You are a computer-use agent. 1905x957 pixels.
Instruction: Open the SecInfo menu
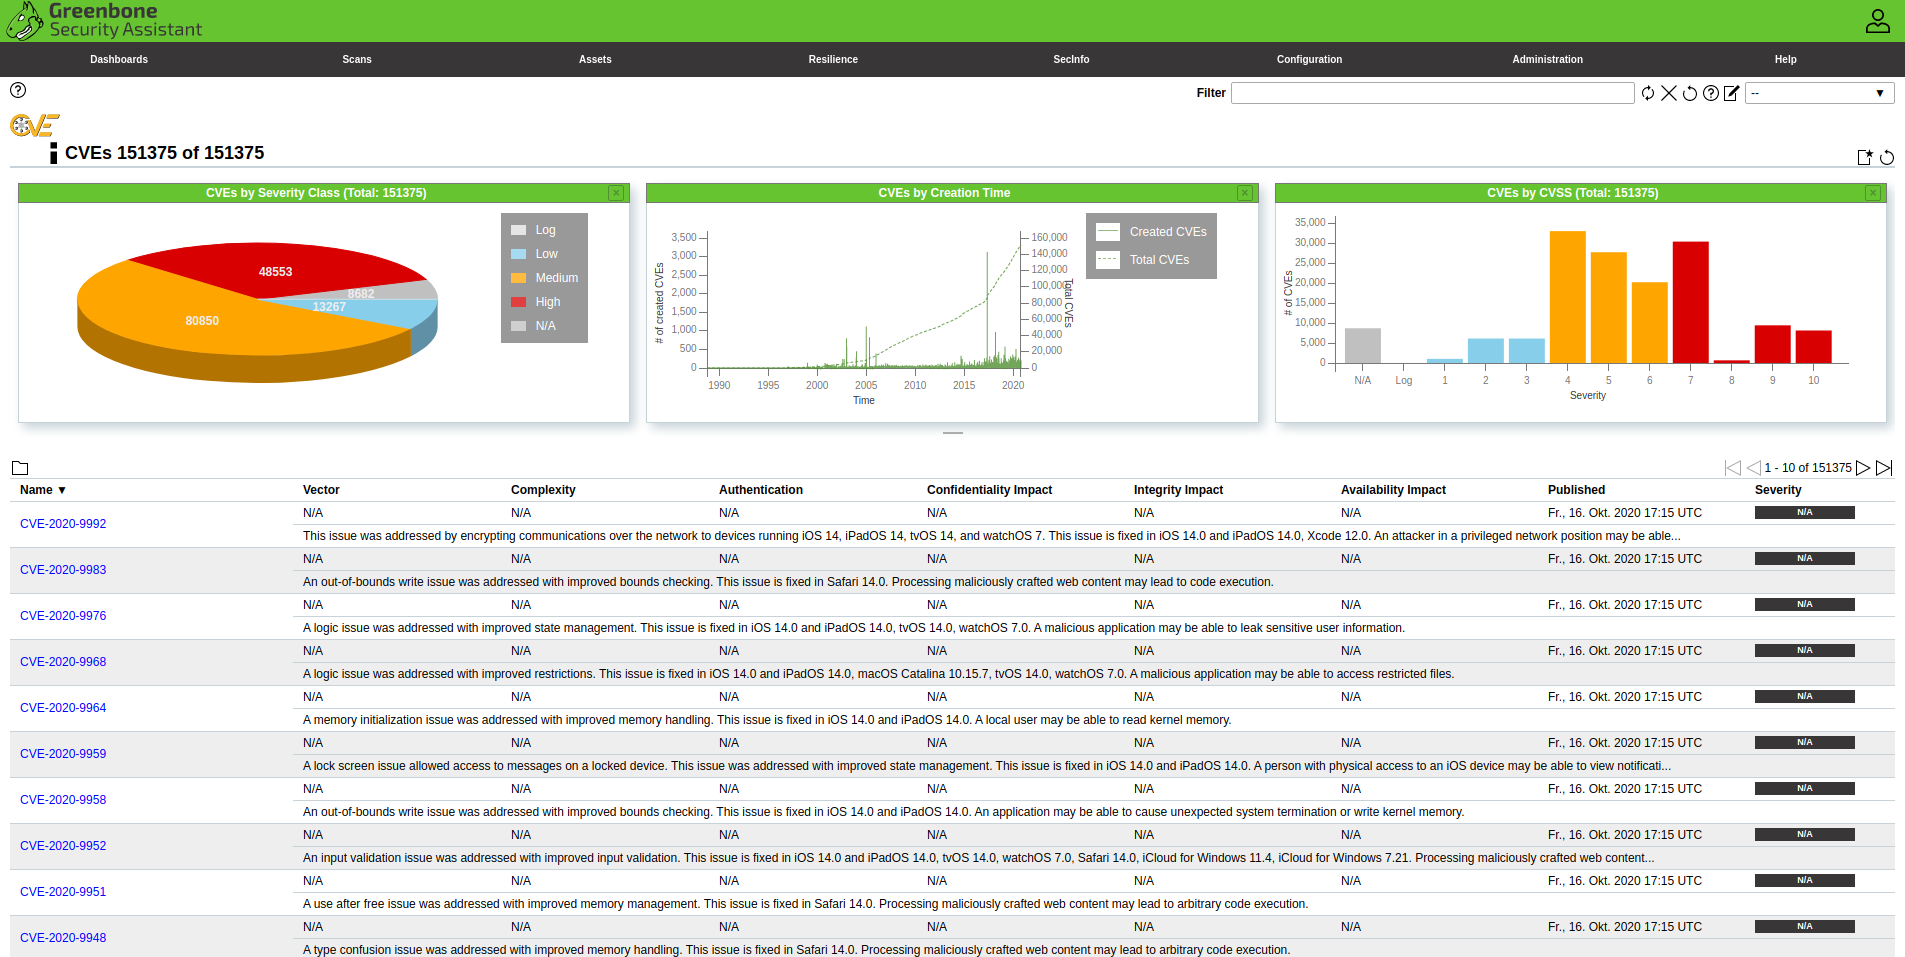pyautogui.click(x=1071, y=59)
